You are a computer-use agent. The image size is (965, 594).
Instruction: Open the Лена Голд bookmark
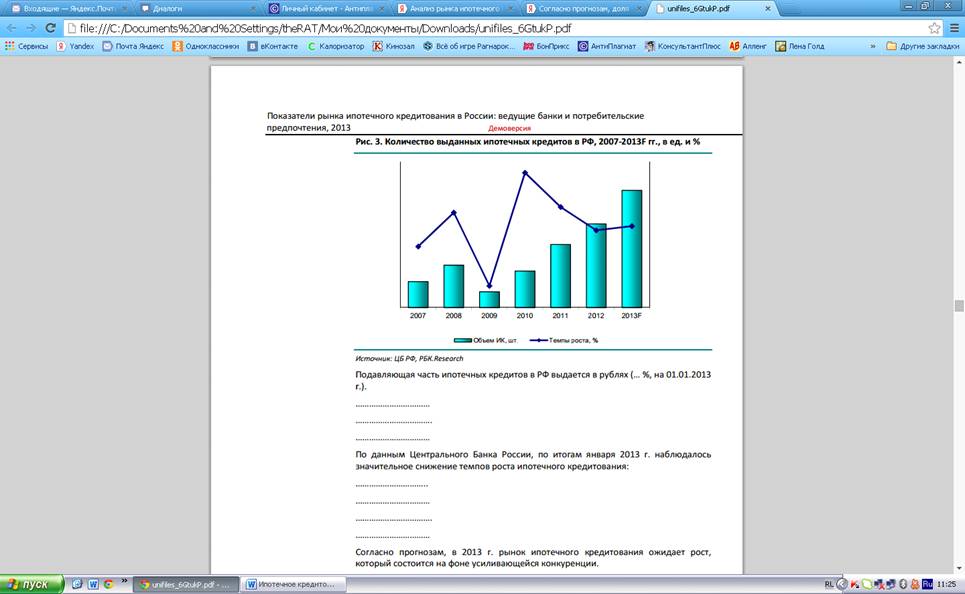click(x=800, y=46)
